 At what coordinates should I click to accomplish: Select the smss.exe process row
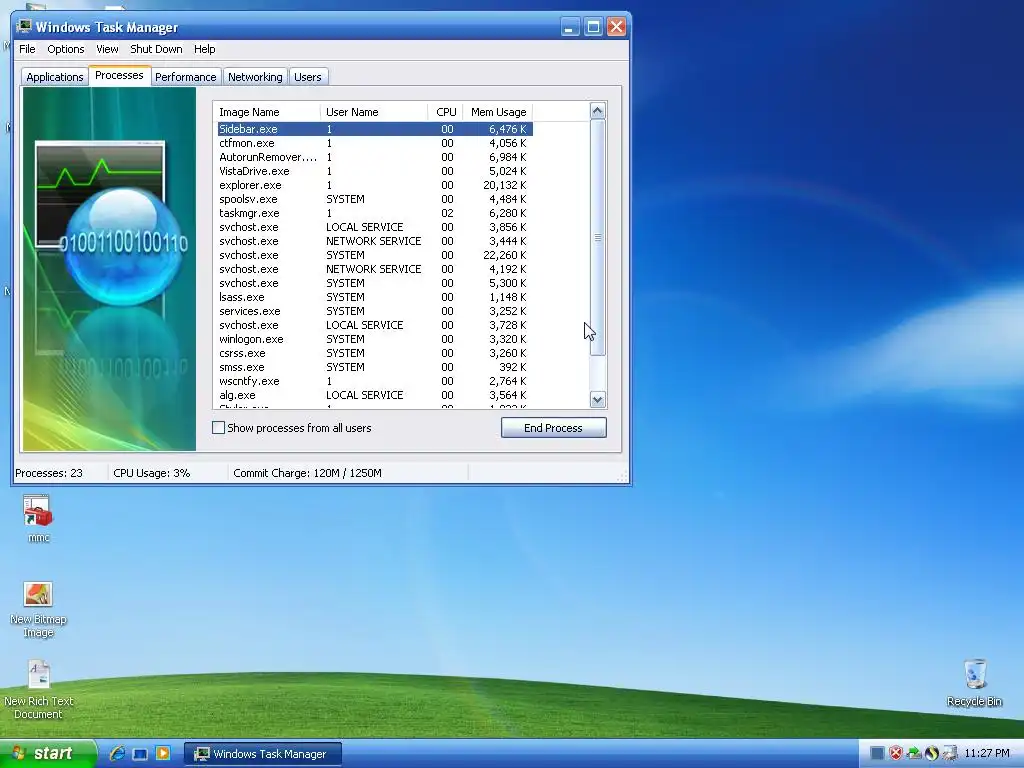point(375,368)
